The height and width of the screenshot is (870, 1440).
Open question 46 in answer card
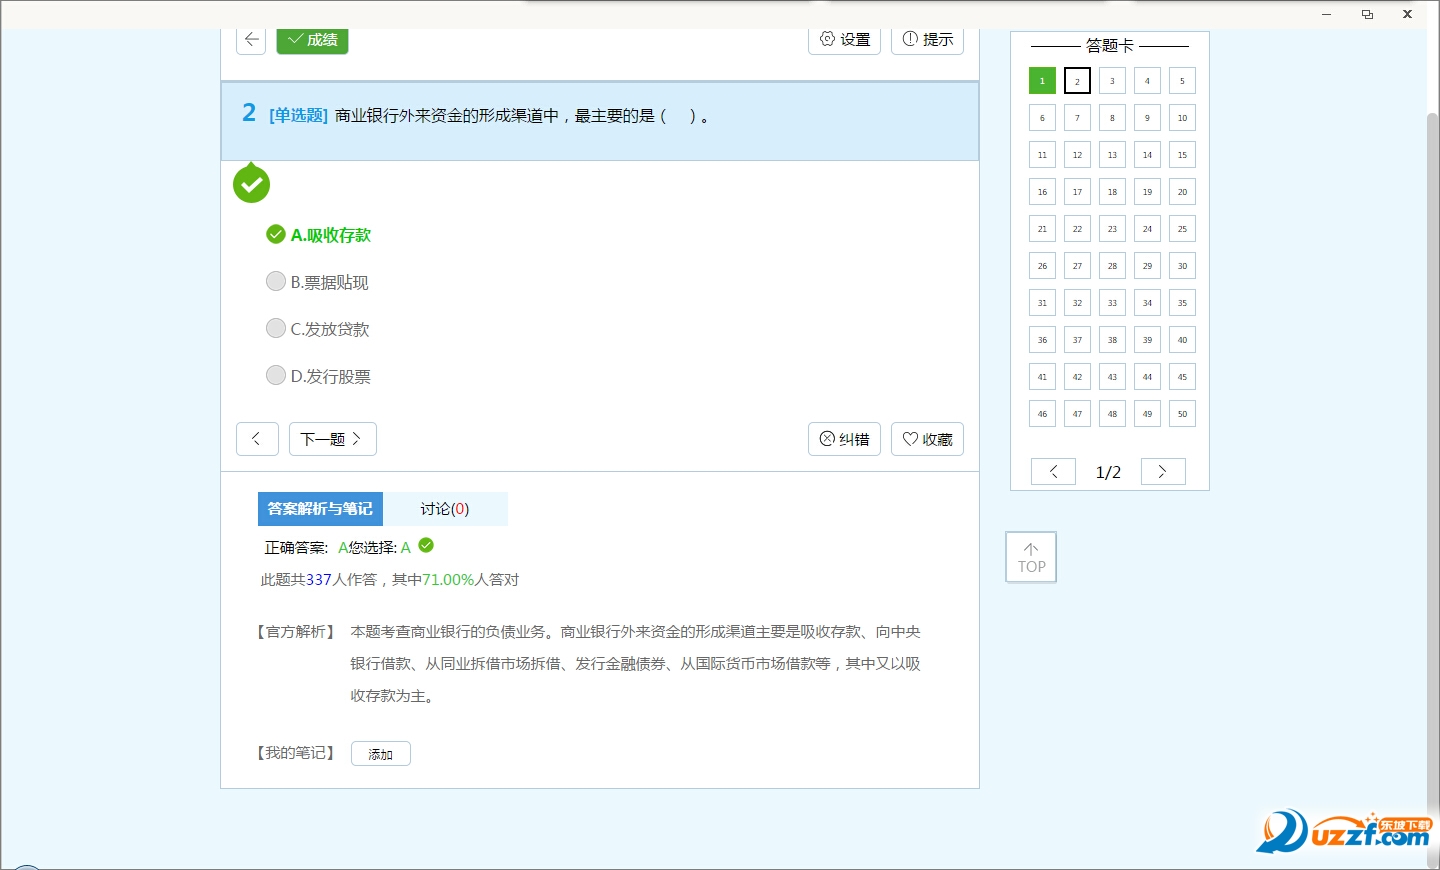click(1042, 414)
